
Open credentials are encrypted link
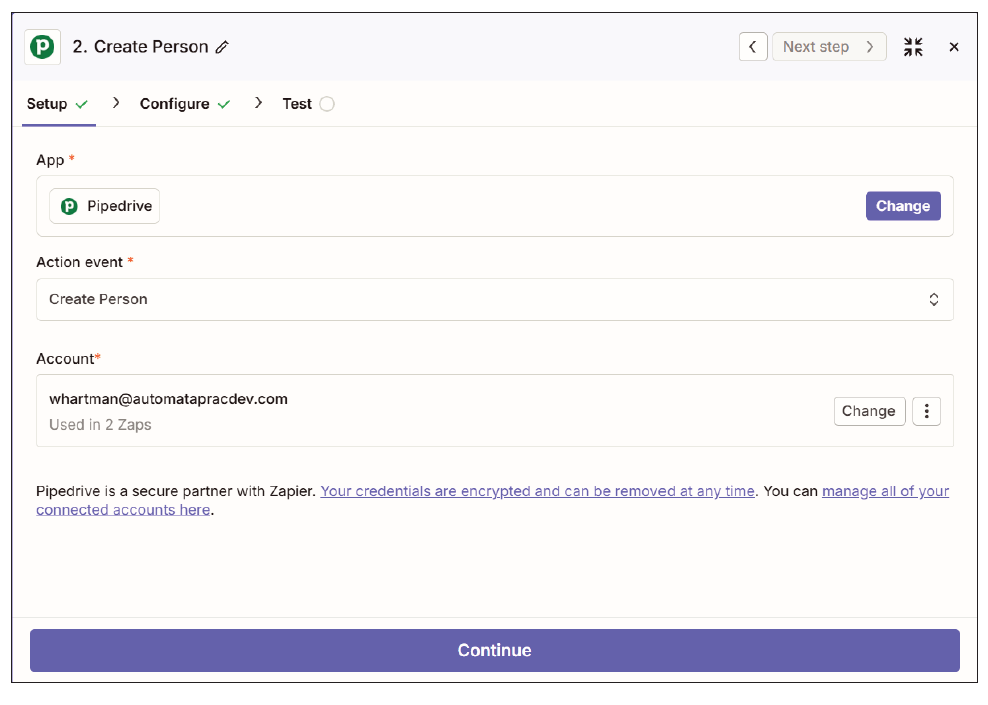[537, 491]
